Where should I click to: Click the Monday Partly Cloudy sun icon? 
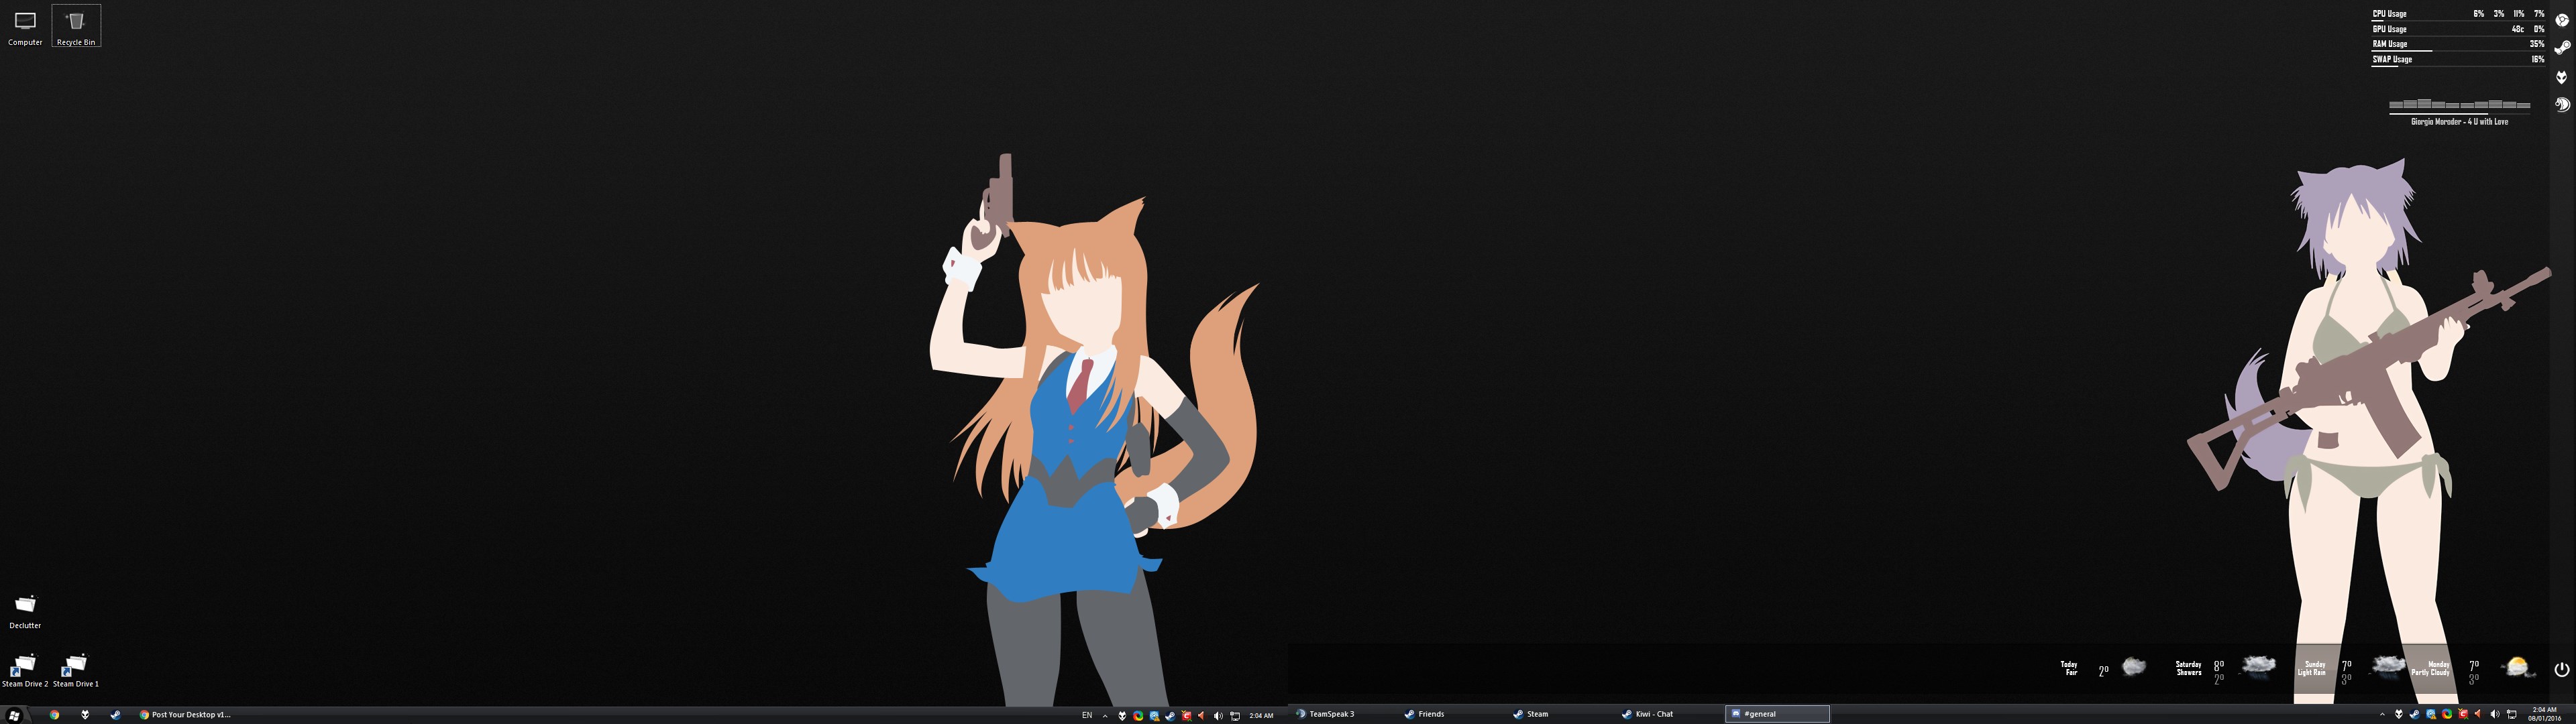(x=2518, y=667)
